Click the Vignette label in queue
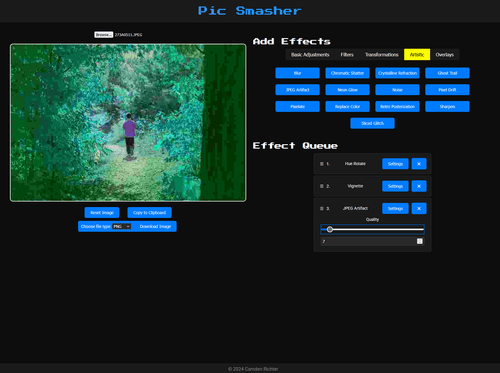This screenshot has height=373, width=500. coord(355,186)
